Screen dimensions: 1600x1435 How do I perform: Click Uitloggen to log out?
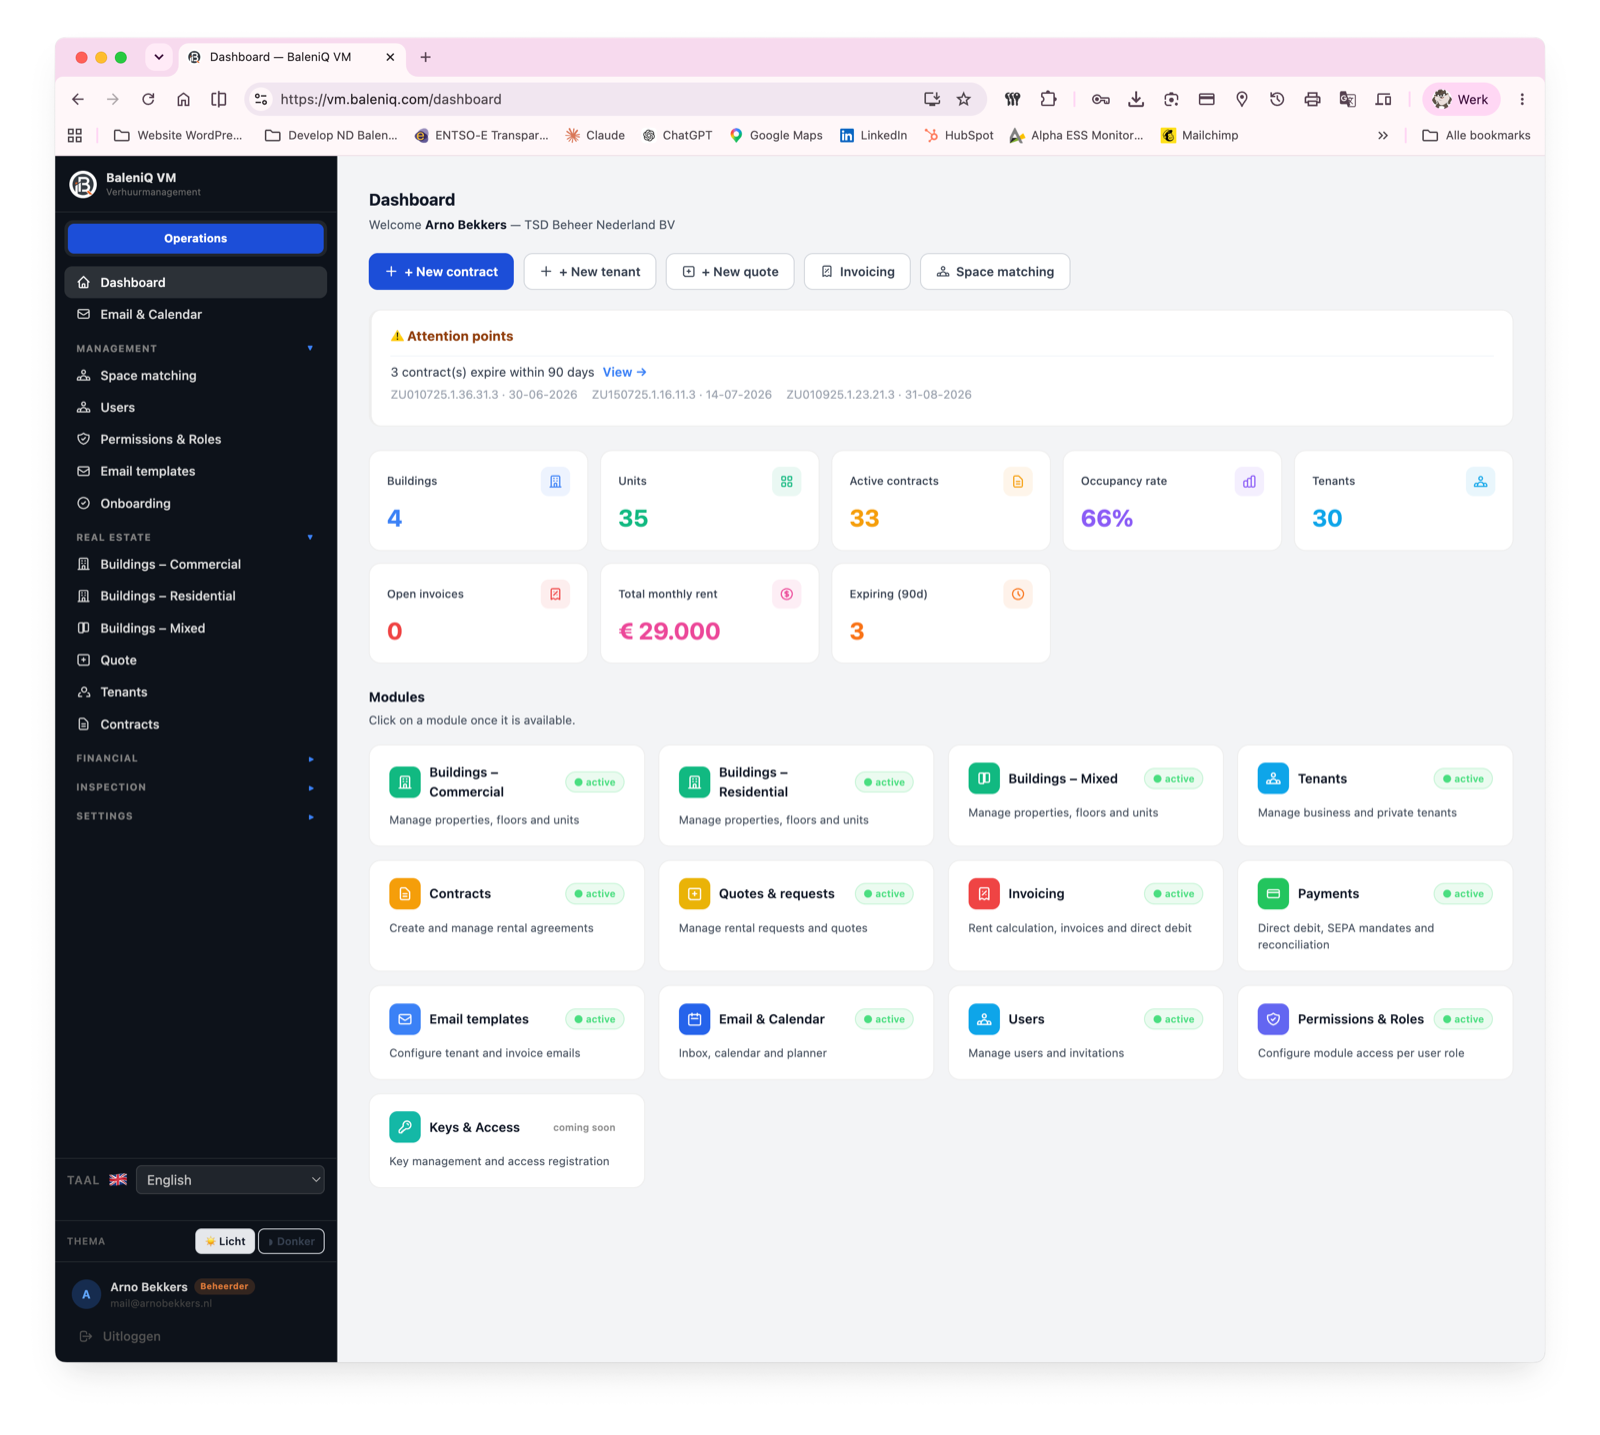coord(120,1336)
